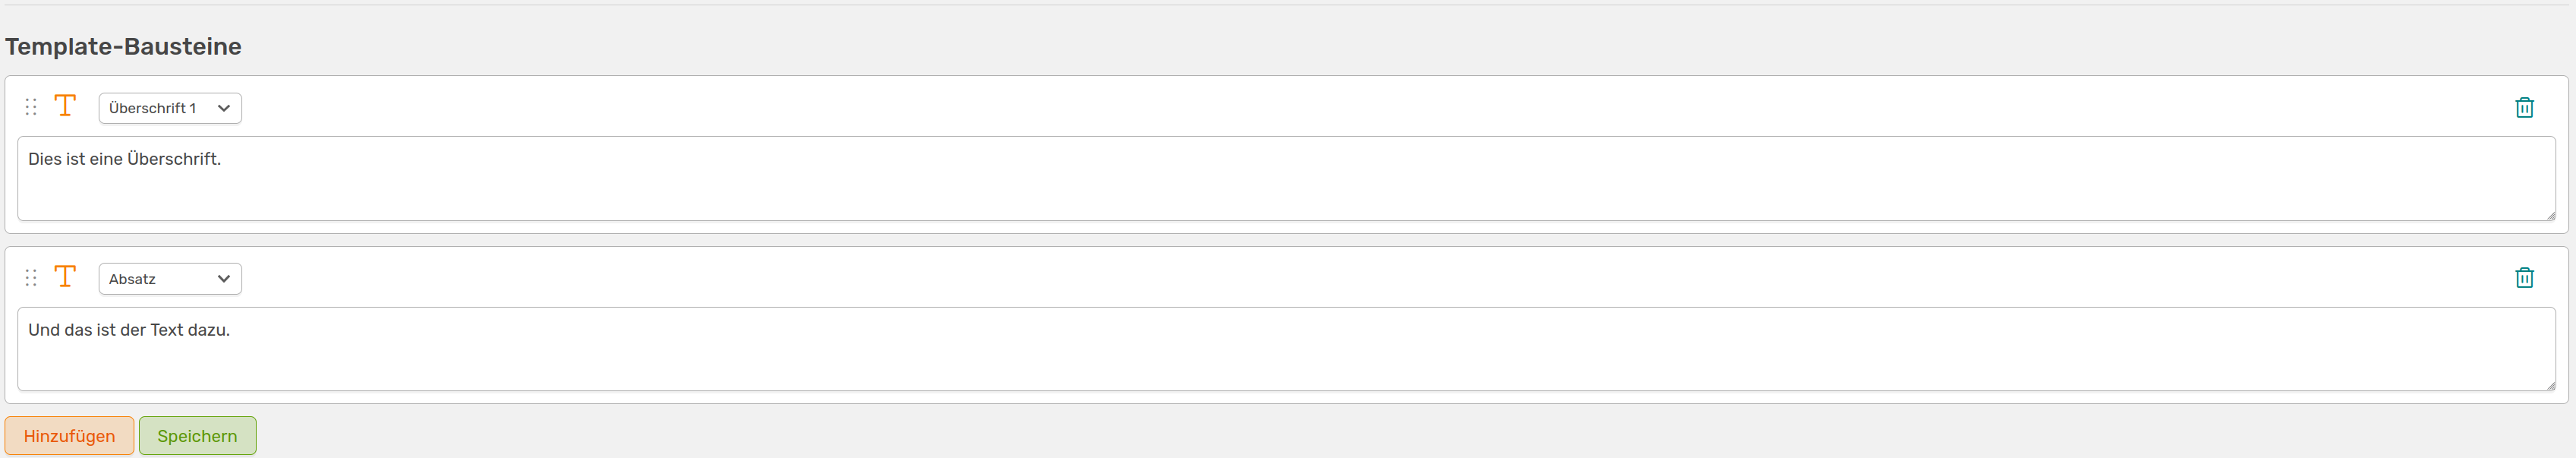
Task: Remove the Absatz block with trash icon
Action: pos(2524,278)
